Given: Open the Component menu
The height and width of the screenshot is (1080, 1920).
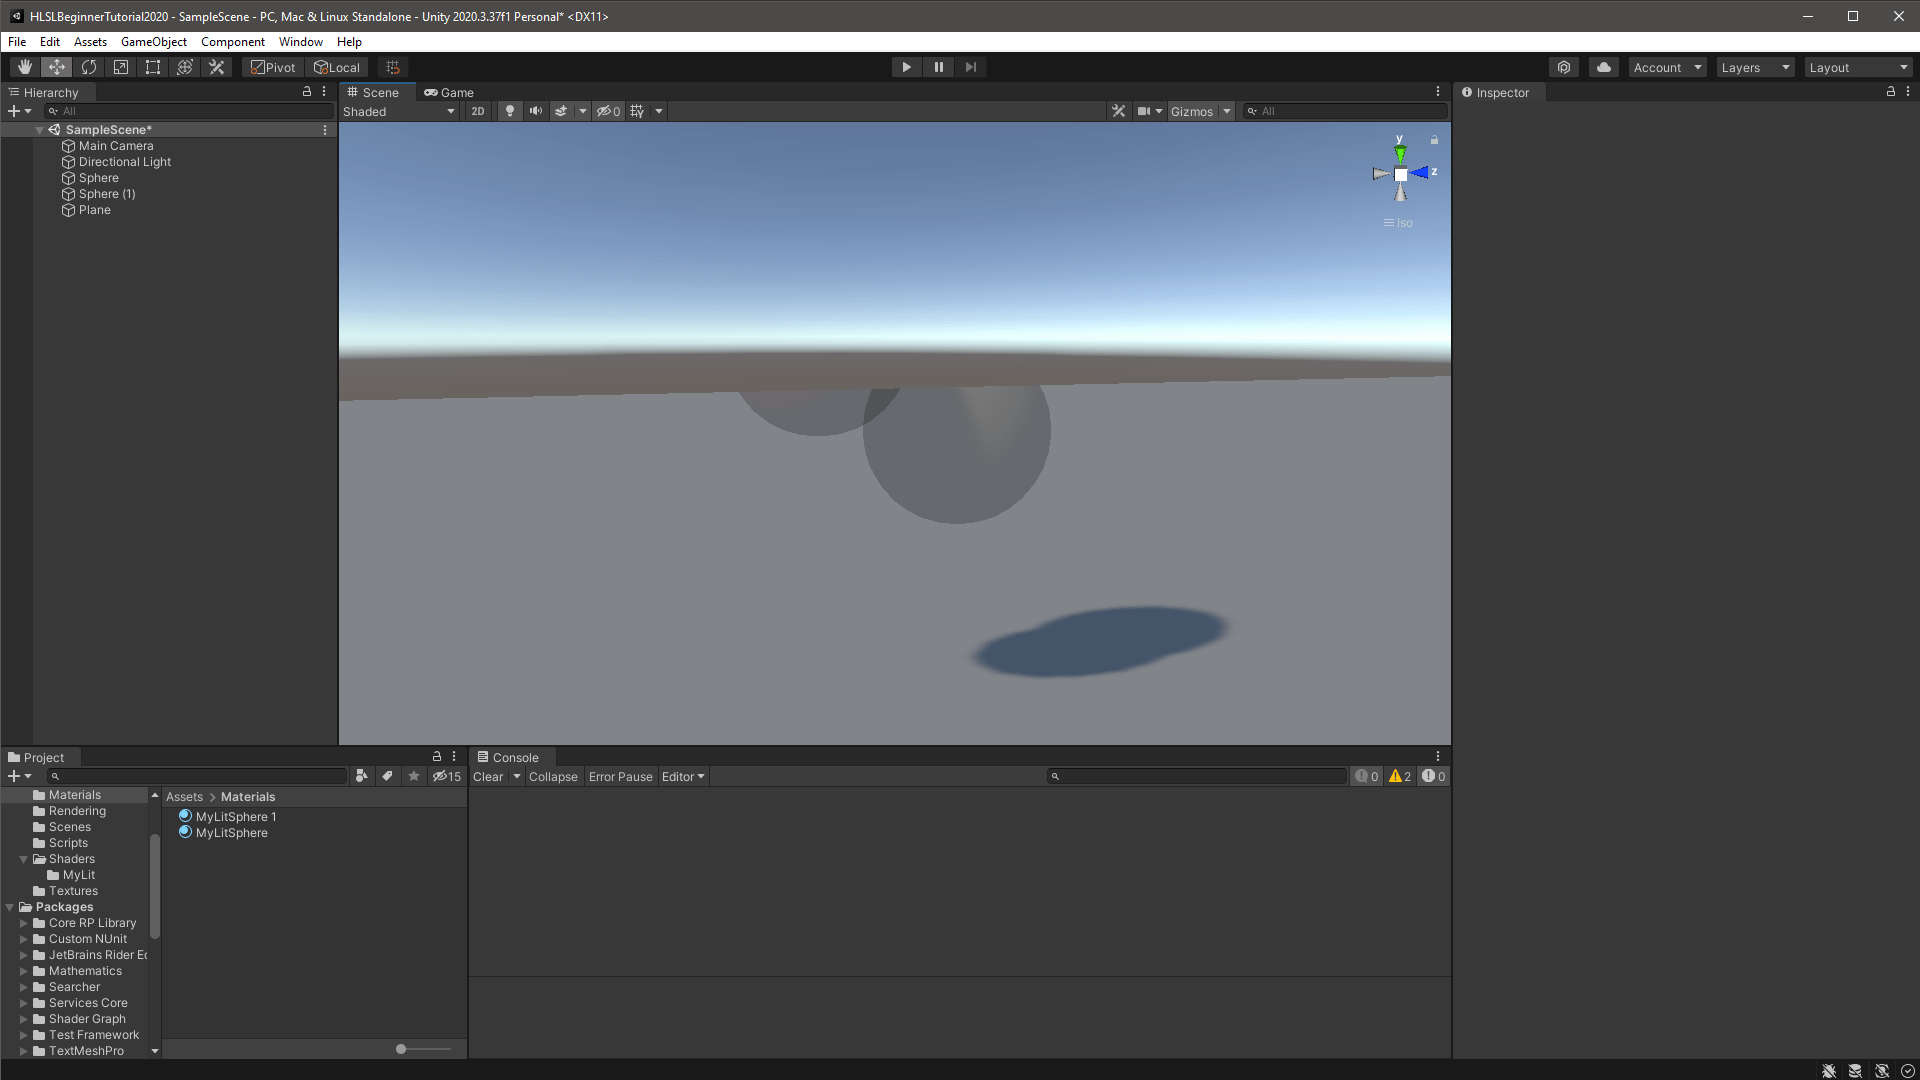Looking at the screenshot, I should click(232, 42).
